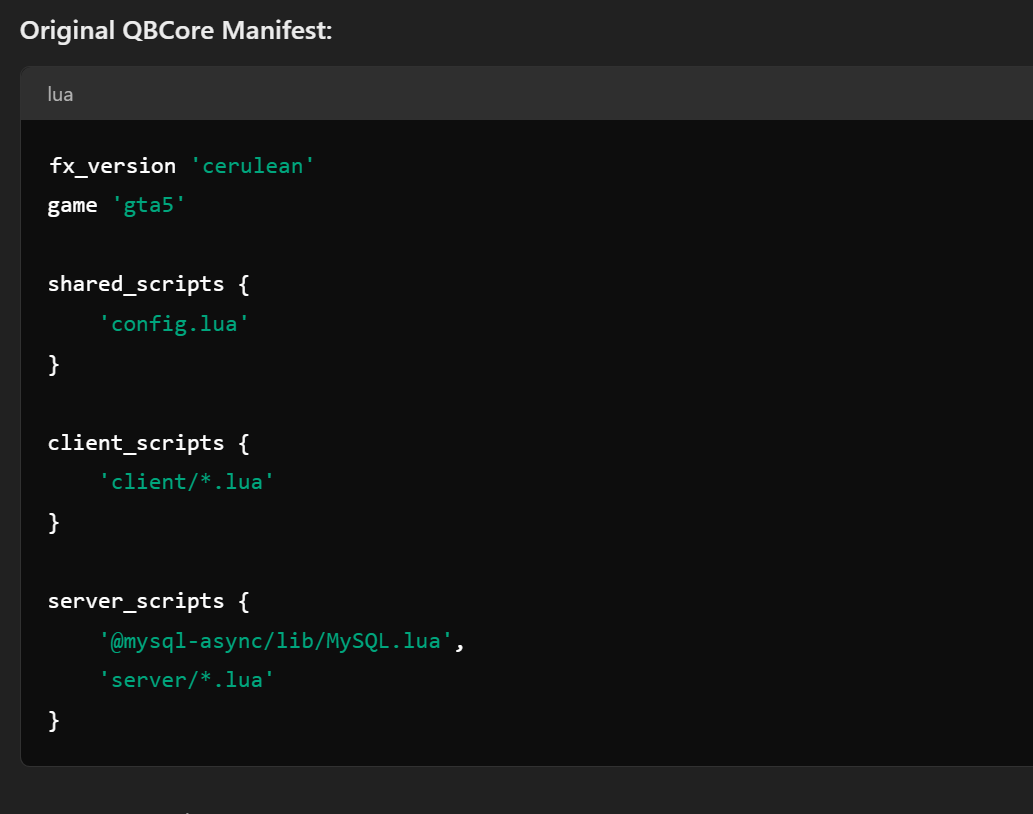
Task: Click the server_scripts keyword
Action: click(135, 600)
